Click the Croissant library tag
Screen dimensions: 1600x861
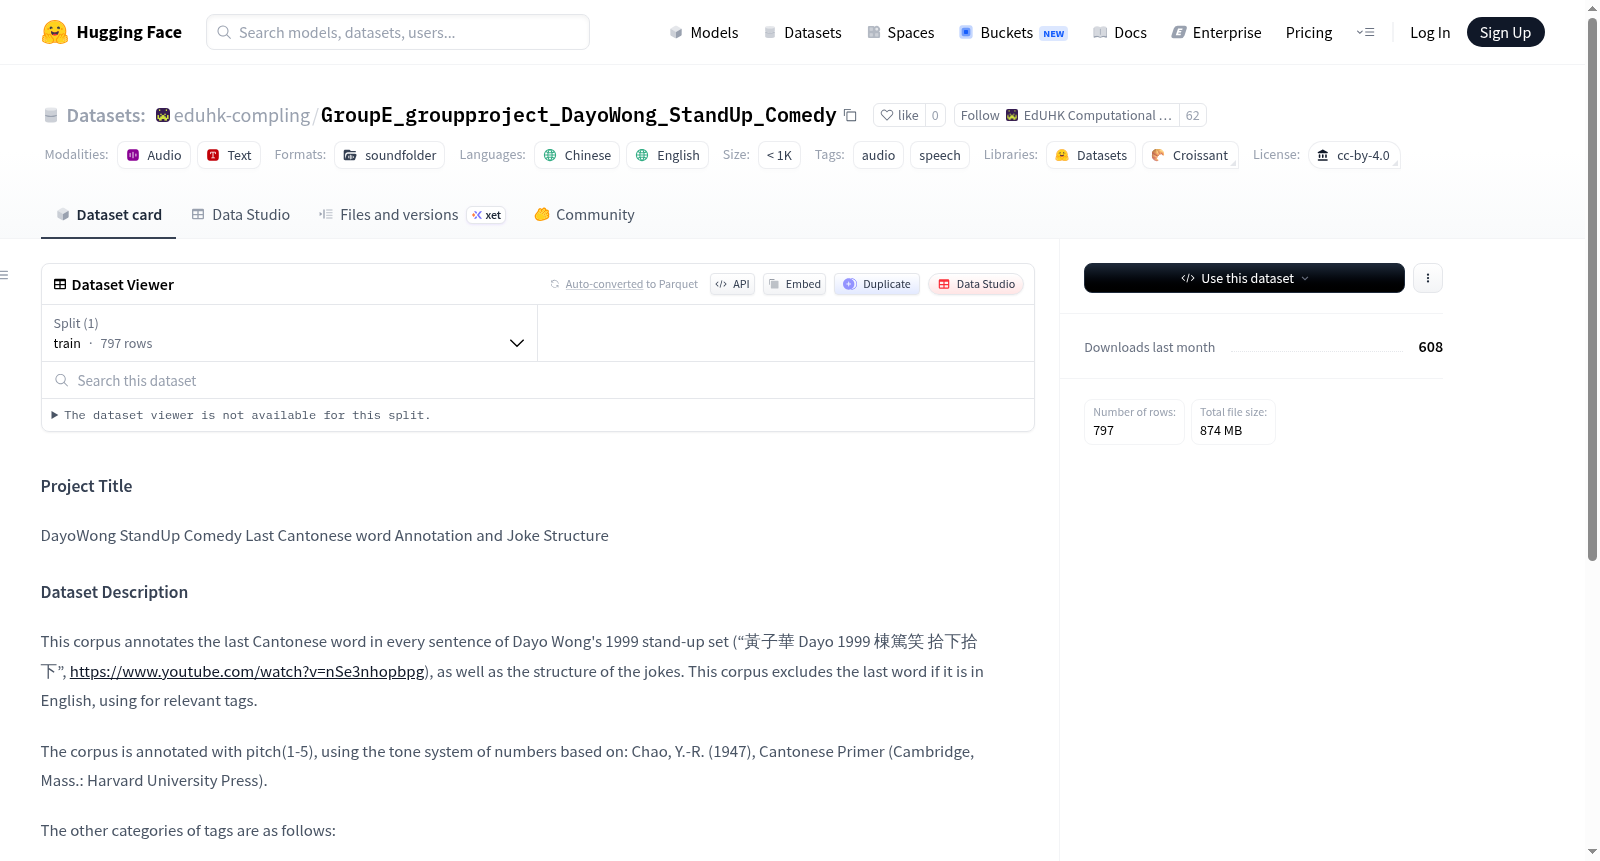tap(1190, 155)
